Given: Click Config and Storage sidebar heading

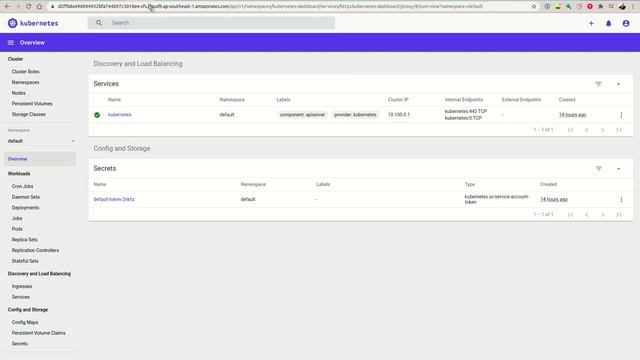Looking at the screenshot, I should pyautogui.click(x=28, y=310).
